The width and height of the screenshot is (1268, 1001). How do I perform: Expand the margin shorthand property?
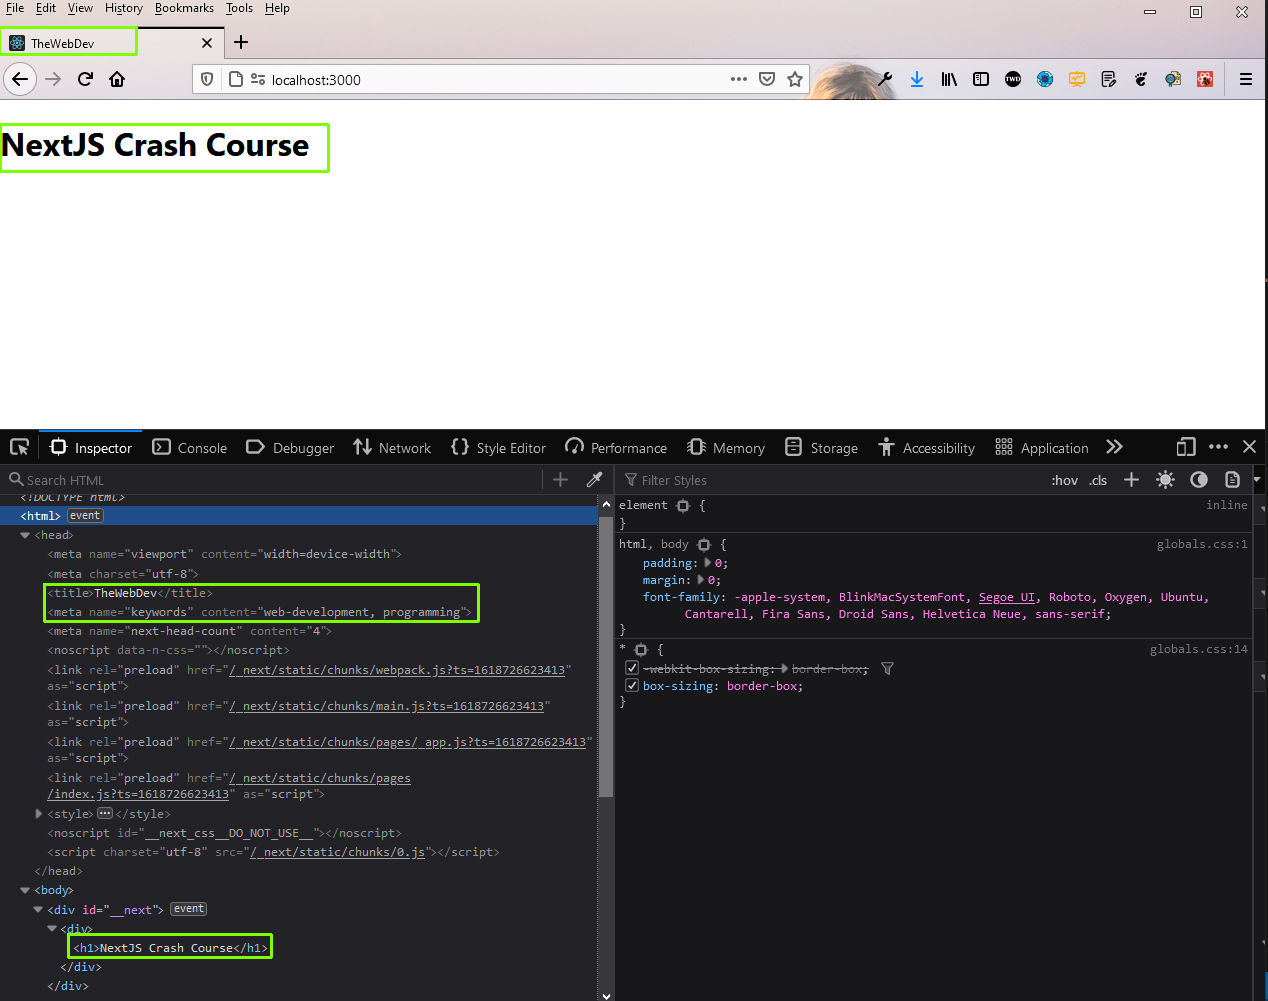coord(701,579)
